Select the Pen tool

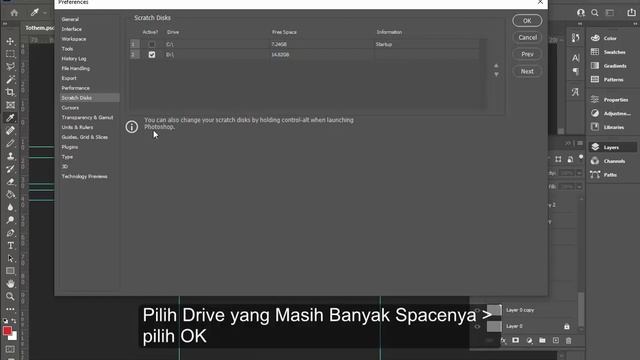click(x=10, y=233)
